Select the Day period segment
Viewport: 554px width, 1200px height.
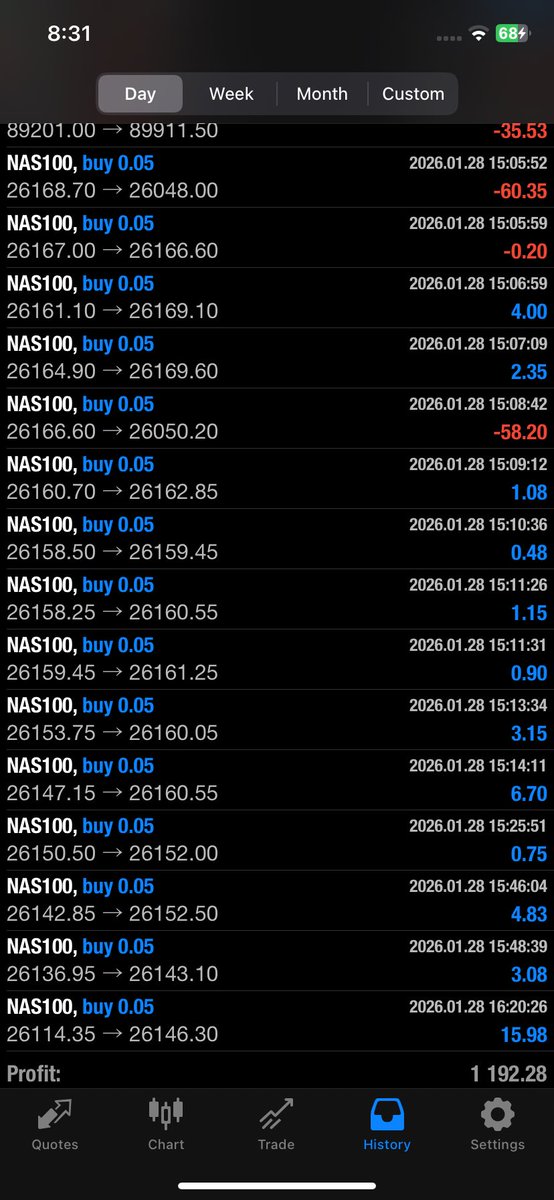[x=140, y=94]
